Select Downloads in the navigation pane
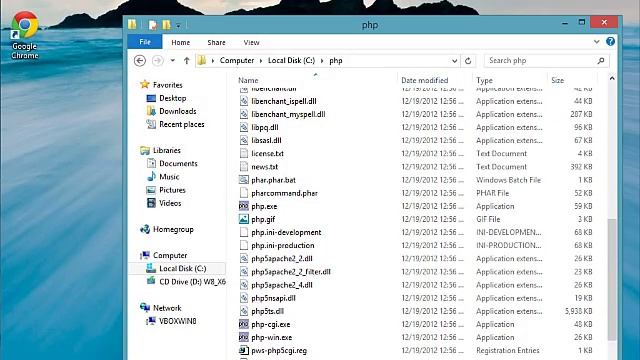Screen dimensions: 640x360 pos(178,111)
